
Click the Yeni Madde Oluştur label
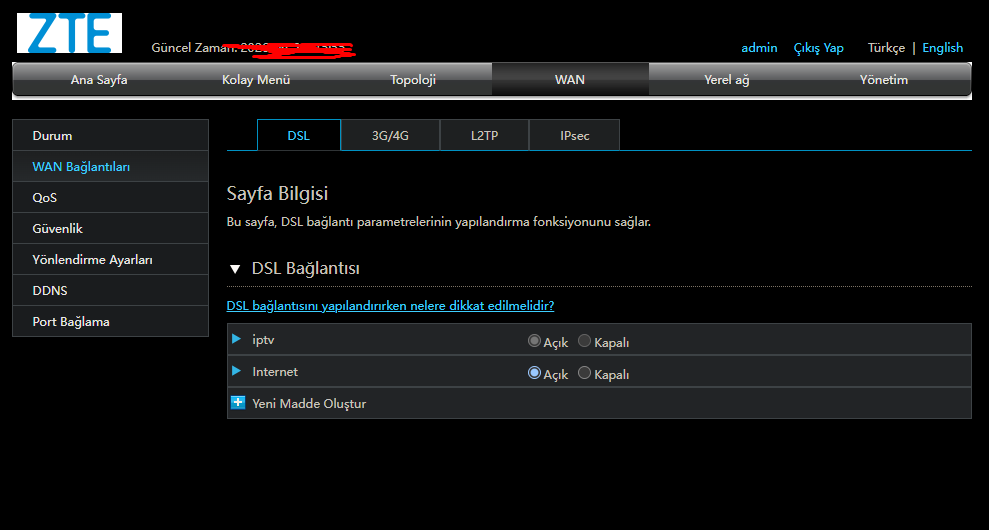[309, 403]
